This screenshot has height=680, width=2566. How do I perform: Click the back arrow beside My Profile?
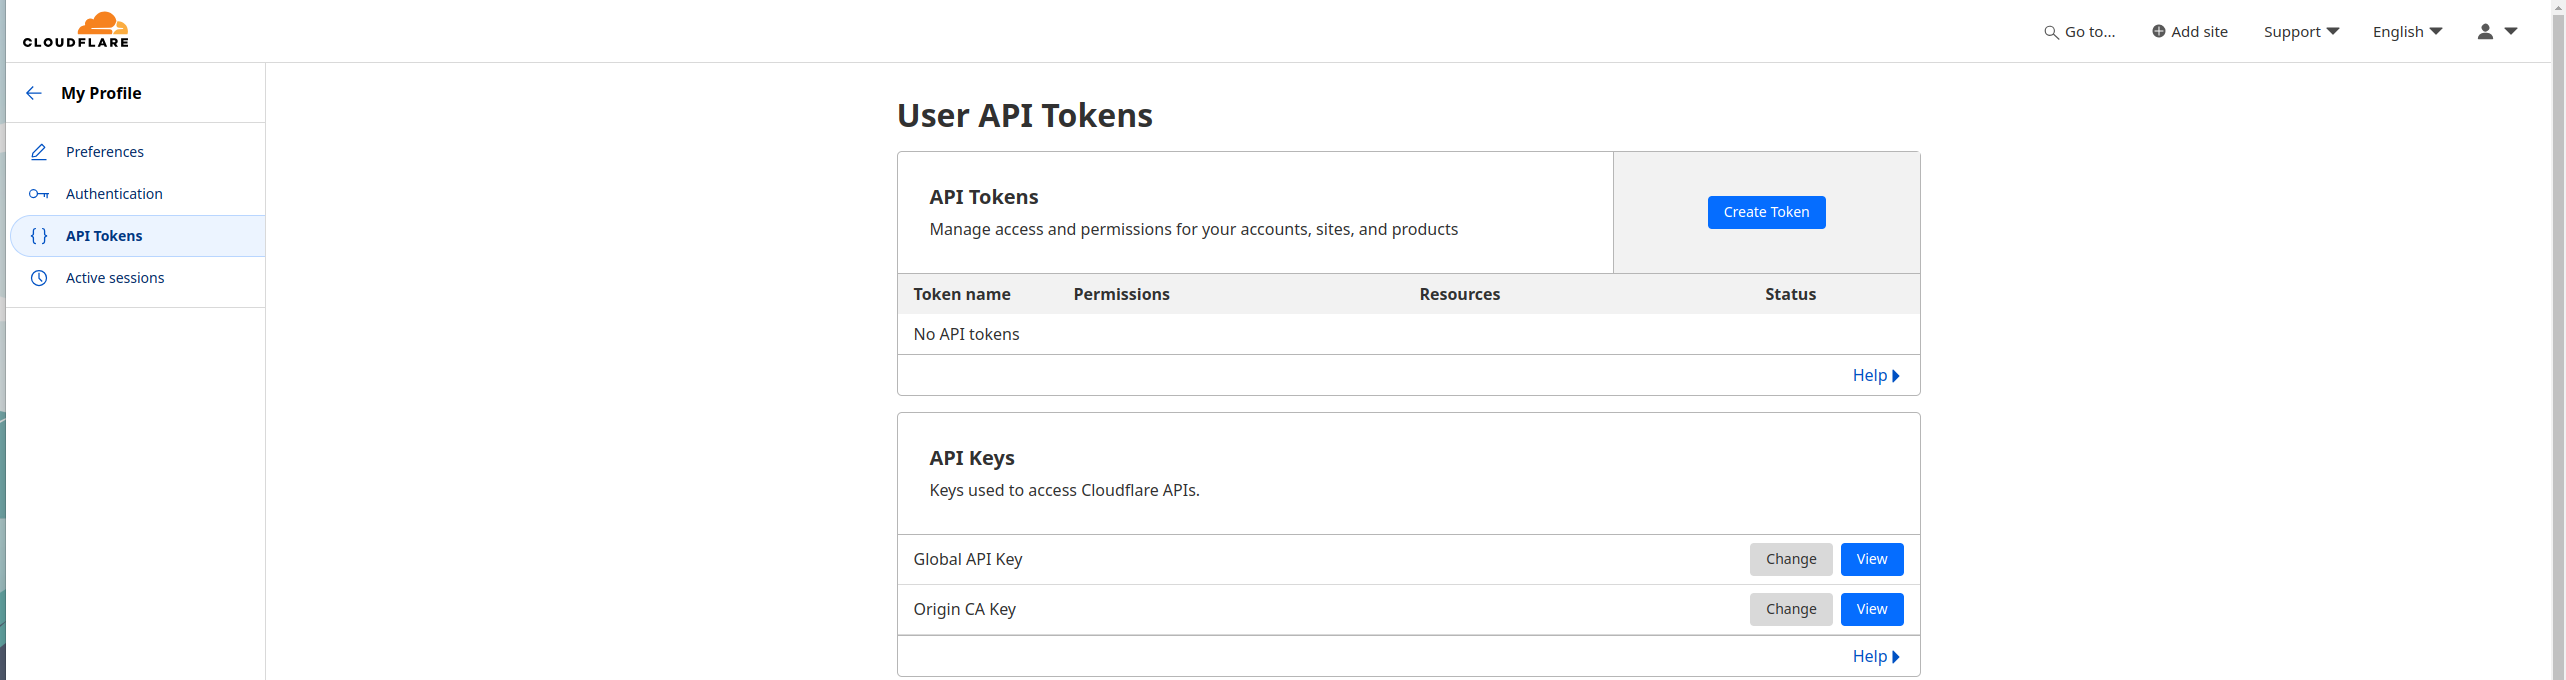[34, 93]
